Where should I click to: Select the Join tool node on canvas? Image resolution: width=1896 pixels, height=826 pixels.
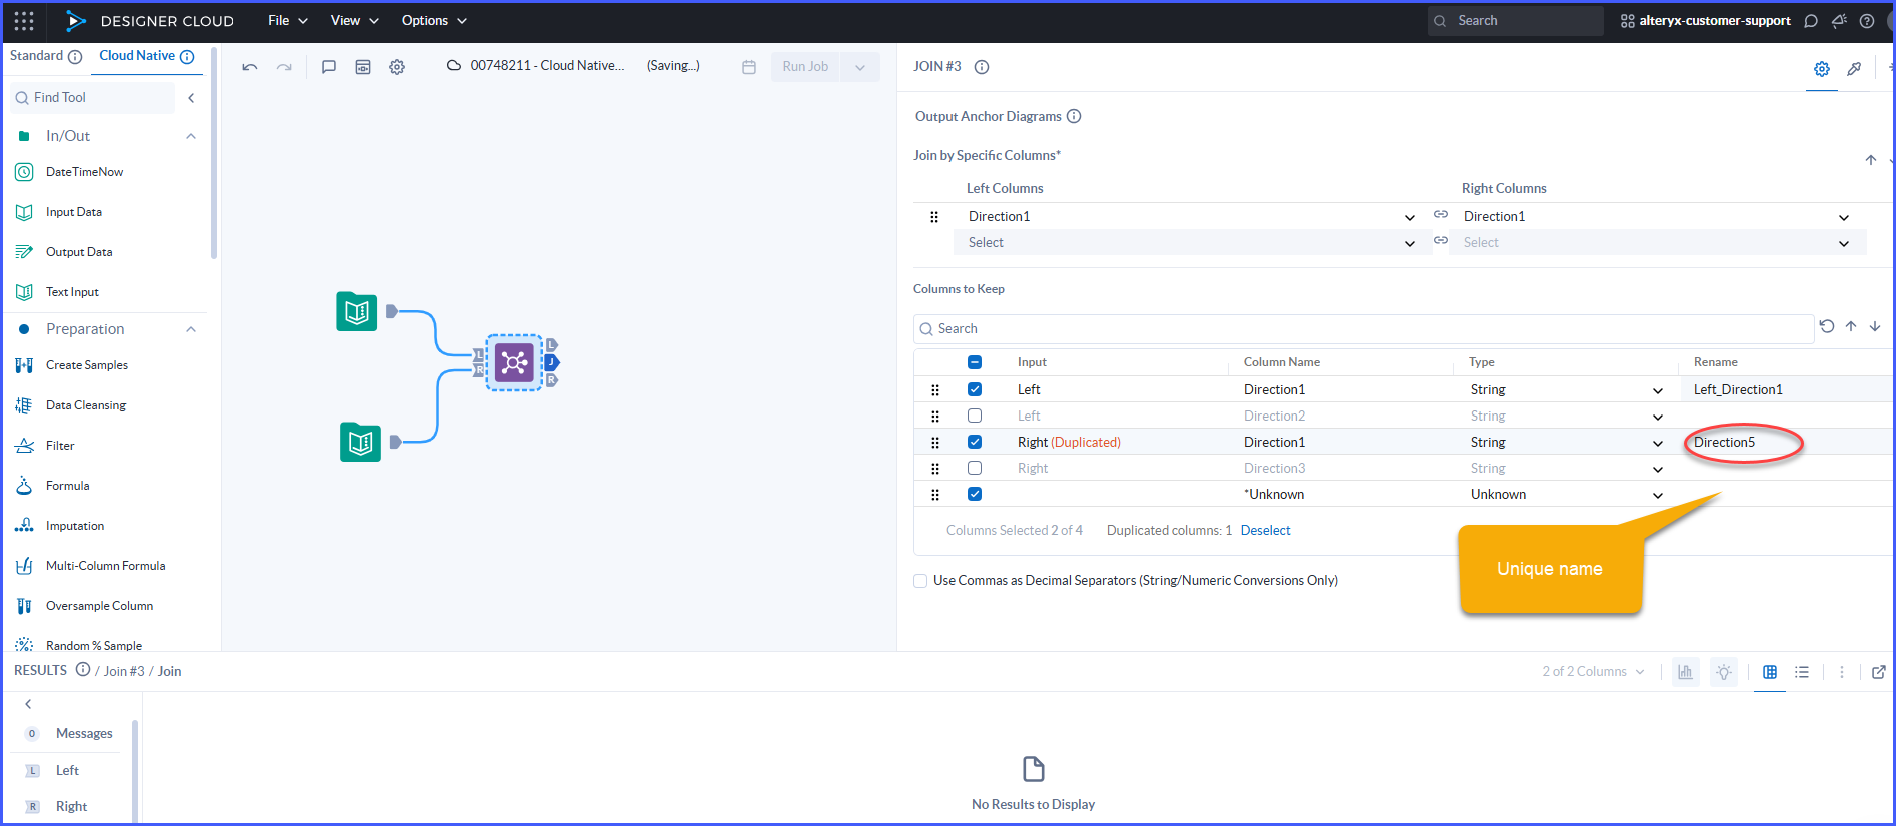point(514,362)
